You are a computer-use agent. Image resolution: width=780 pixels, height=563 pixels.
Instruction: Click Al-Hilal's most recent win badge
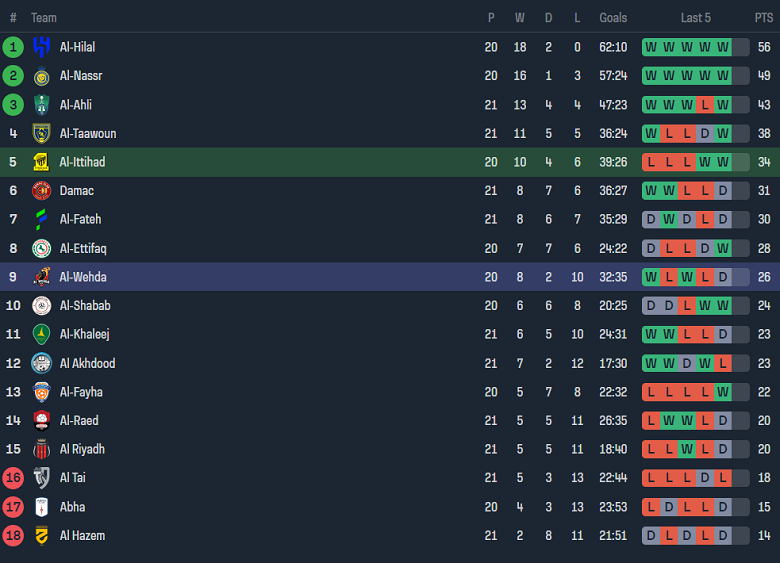(722, 47)
